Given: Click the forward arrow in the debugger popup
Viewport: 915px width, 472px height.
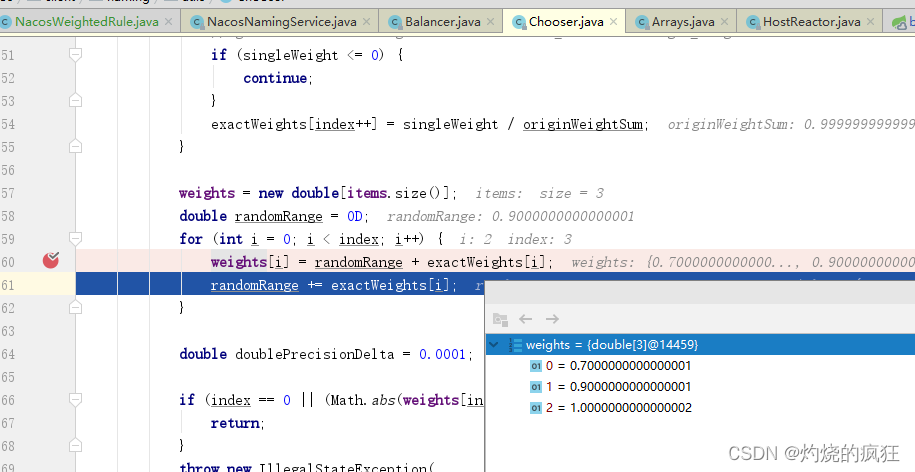Looking at the screenshot, I should [x=552, y=319].
